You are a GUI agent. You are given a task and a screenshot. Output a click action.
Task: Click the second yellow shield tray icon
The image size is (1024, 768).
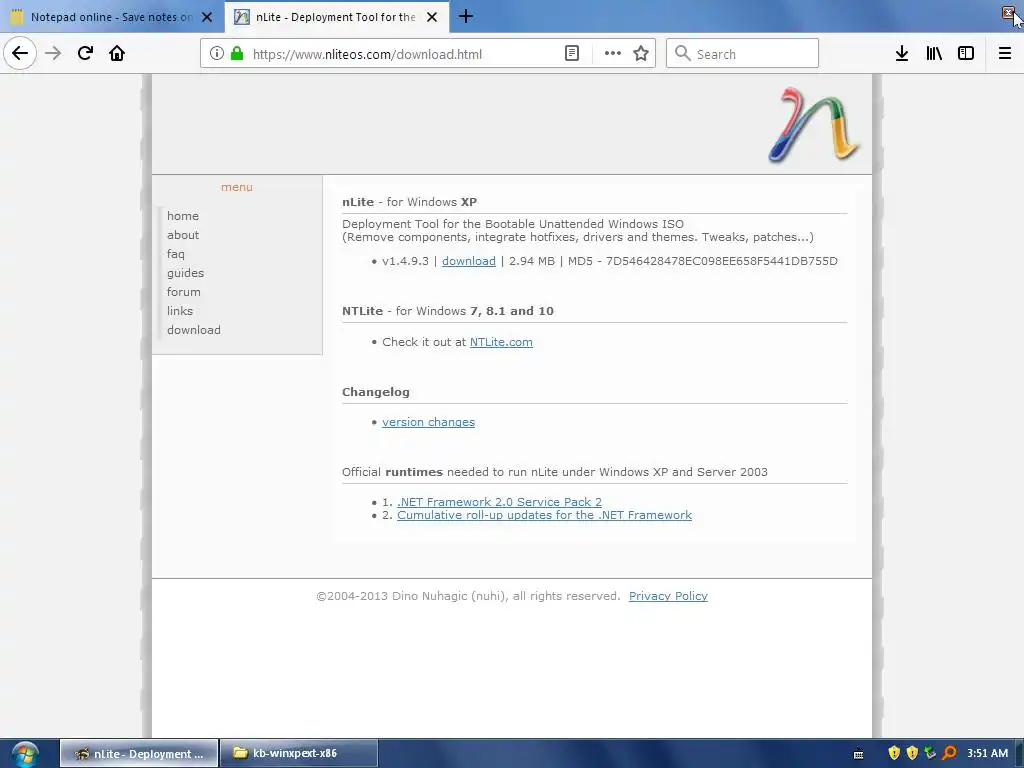(x=912, y=753)
